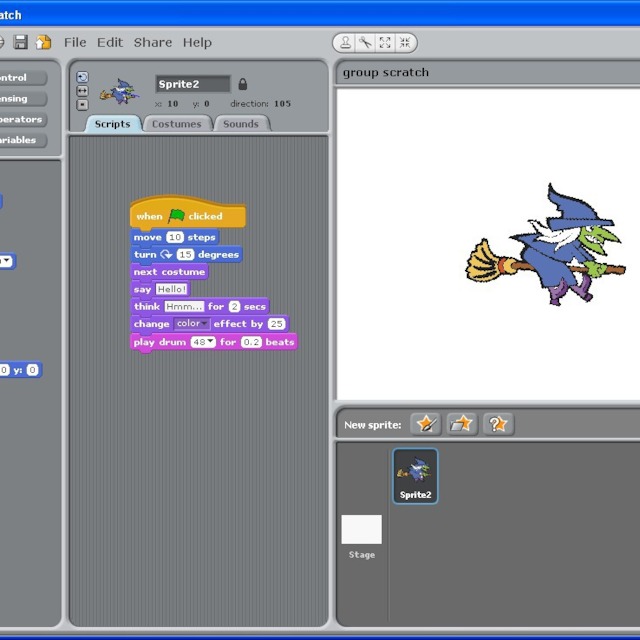
Task: Paint a new sprite with the brush-star button
Action: click(x=427, y=424)
